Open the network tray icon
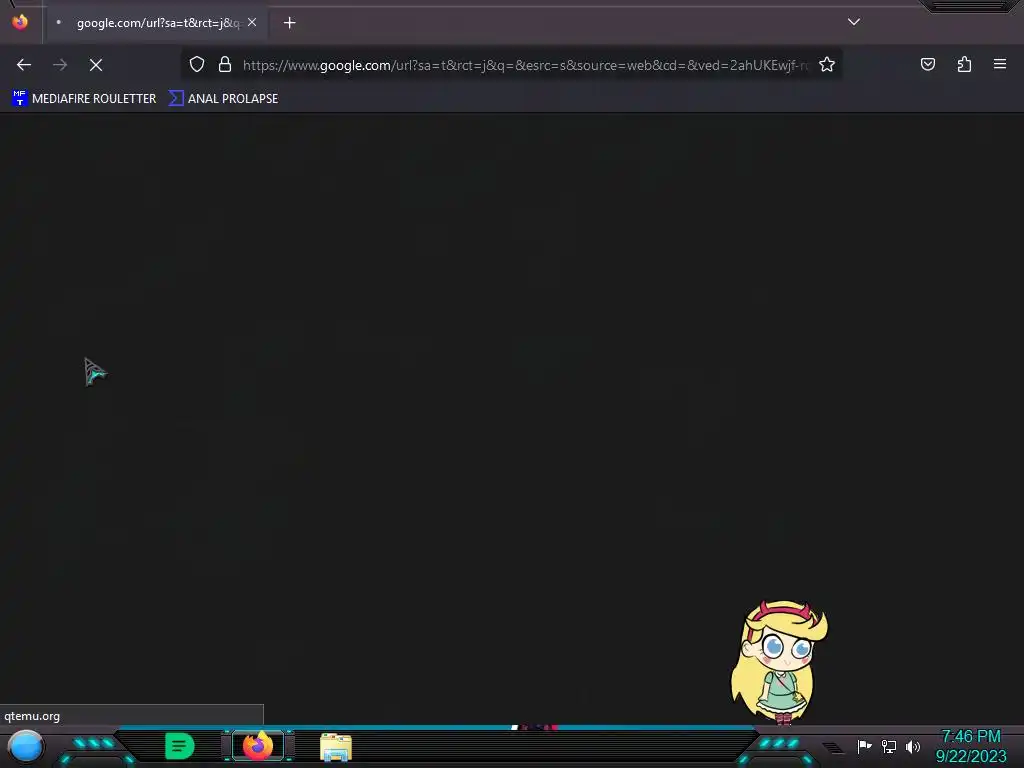 point(889,746)
